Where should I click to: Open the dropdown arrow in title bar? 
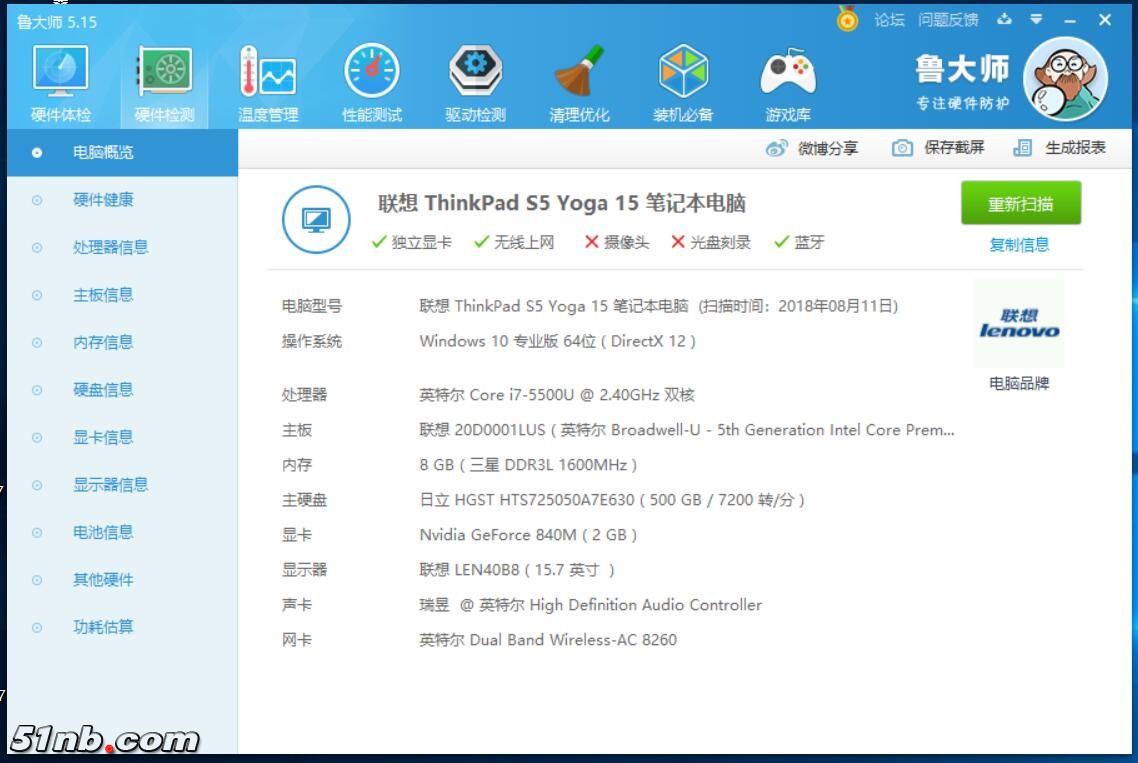[1037, 17]
